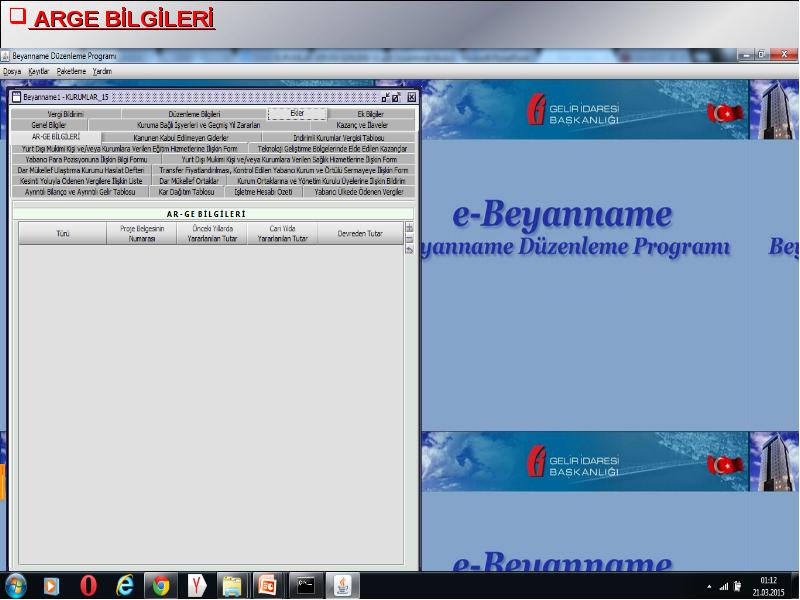
Task: Click the power tray icon
Action: point(737,586)
